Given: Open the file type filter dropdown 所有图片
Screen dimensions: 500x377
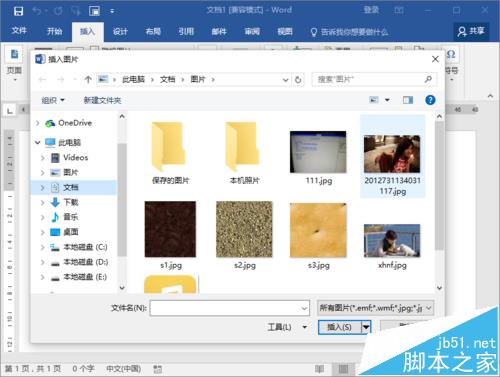Looking at the screenshot, I should pos(375,308).
